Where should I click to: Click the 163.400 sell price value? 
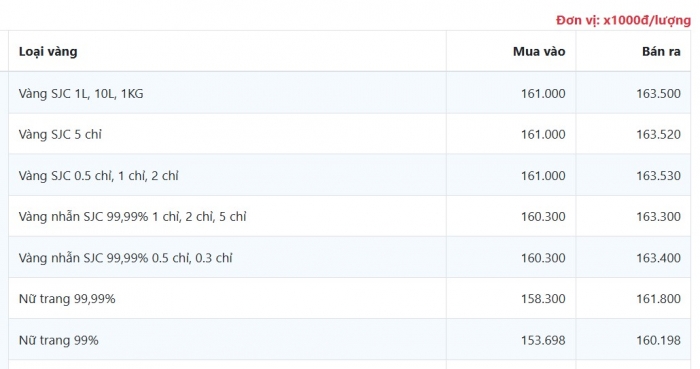point(658,258)
